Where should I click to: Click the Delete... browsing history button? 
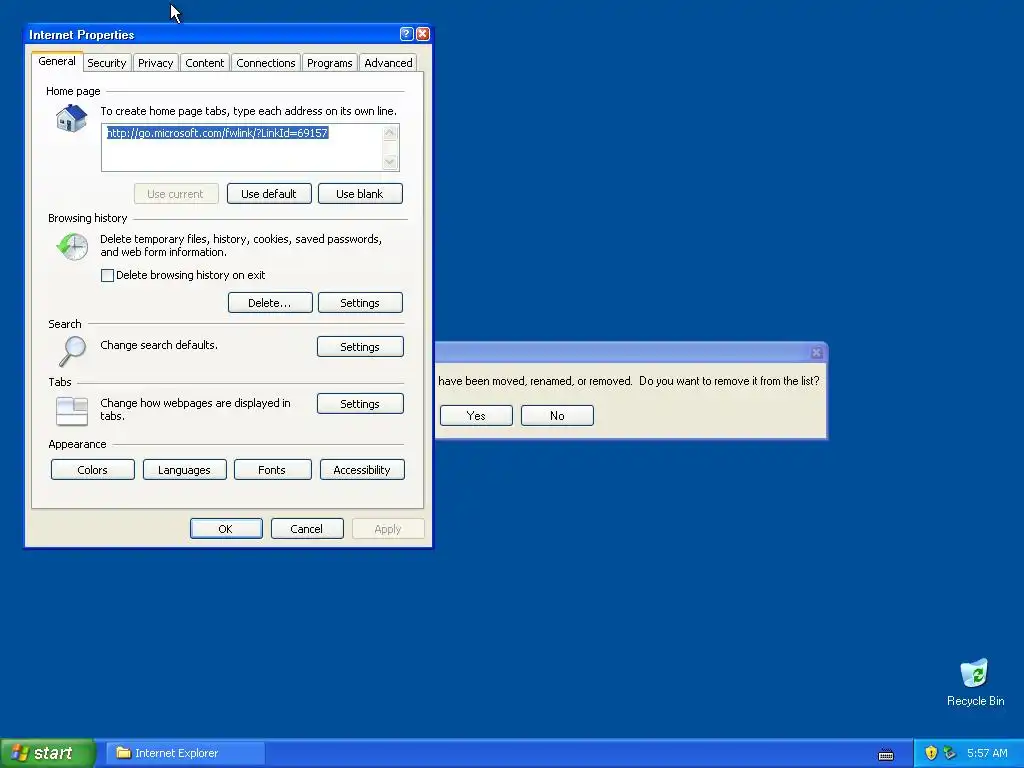coord(270,303)
